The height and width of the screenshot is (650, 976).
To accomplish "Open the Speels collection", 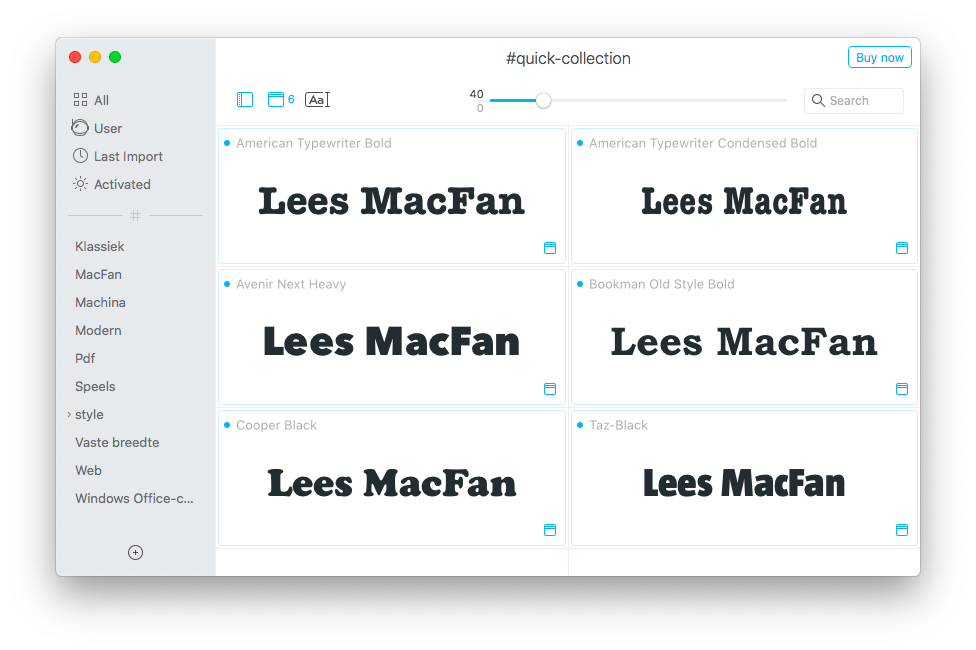I will click(x=95, y=387).
